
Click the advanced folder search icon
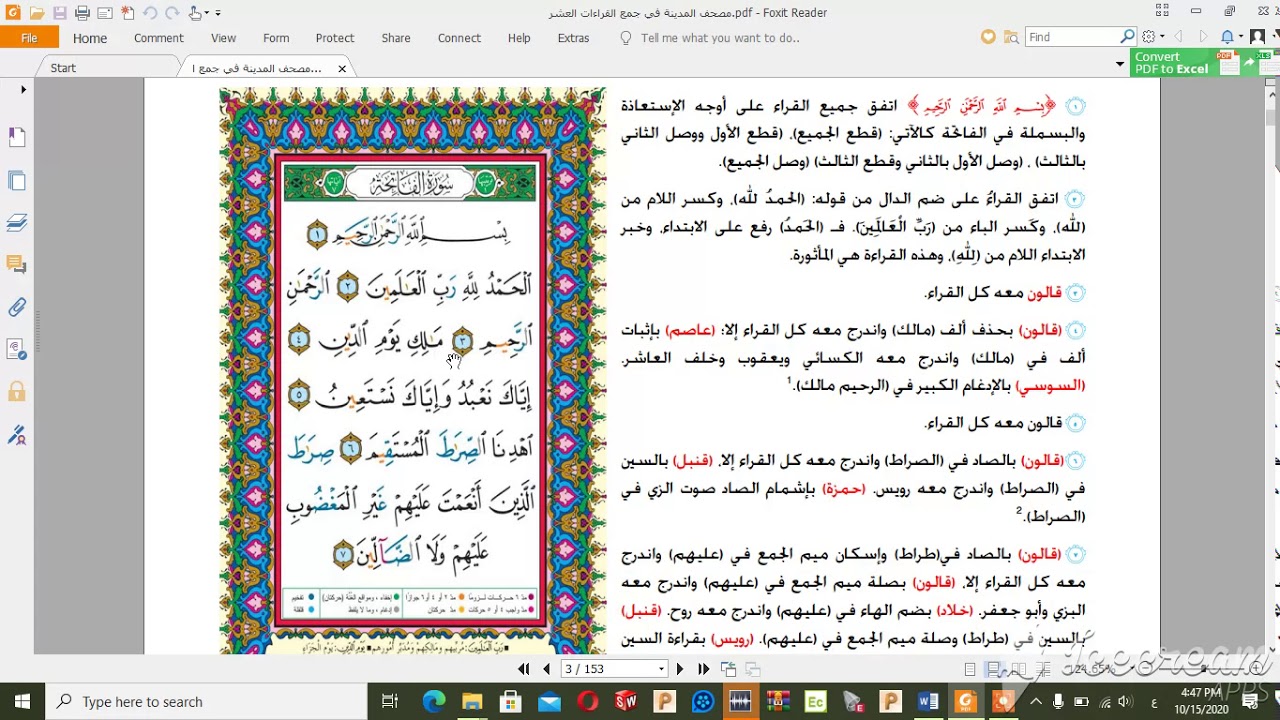(1011, 37)
